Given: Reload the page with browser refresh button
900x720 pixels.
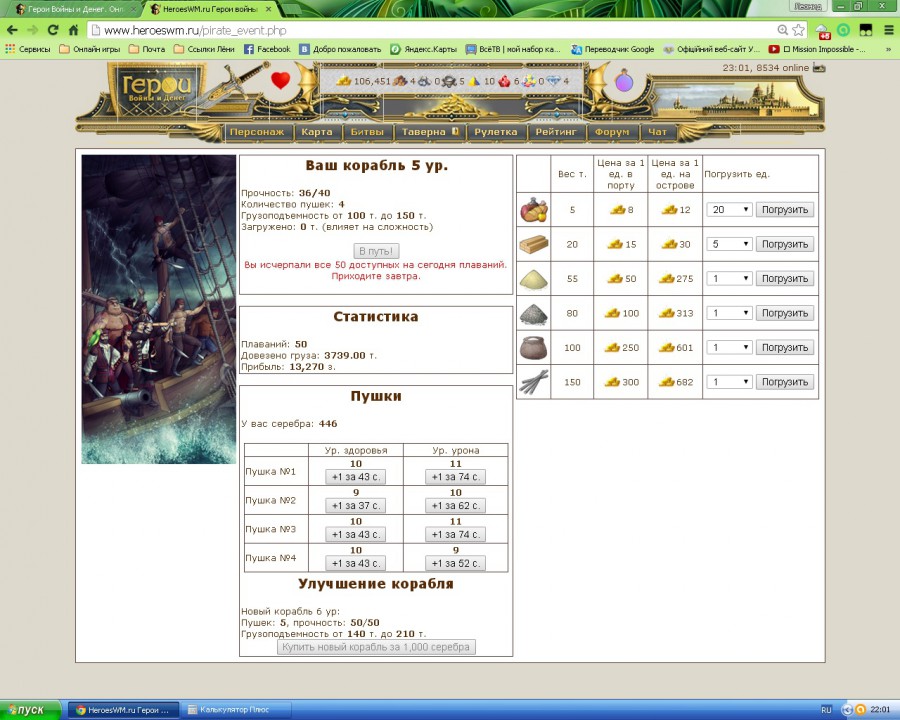Looking at the screenshot, I should click(x=53, y=30).
